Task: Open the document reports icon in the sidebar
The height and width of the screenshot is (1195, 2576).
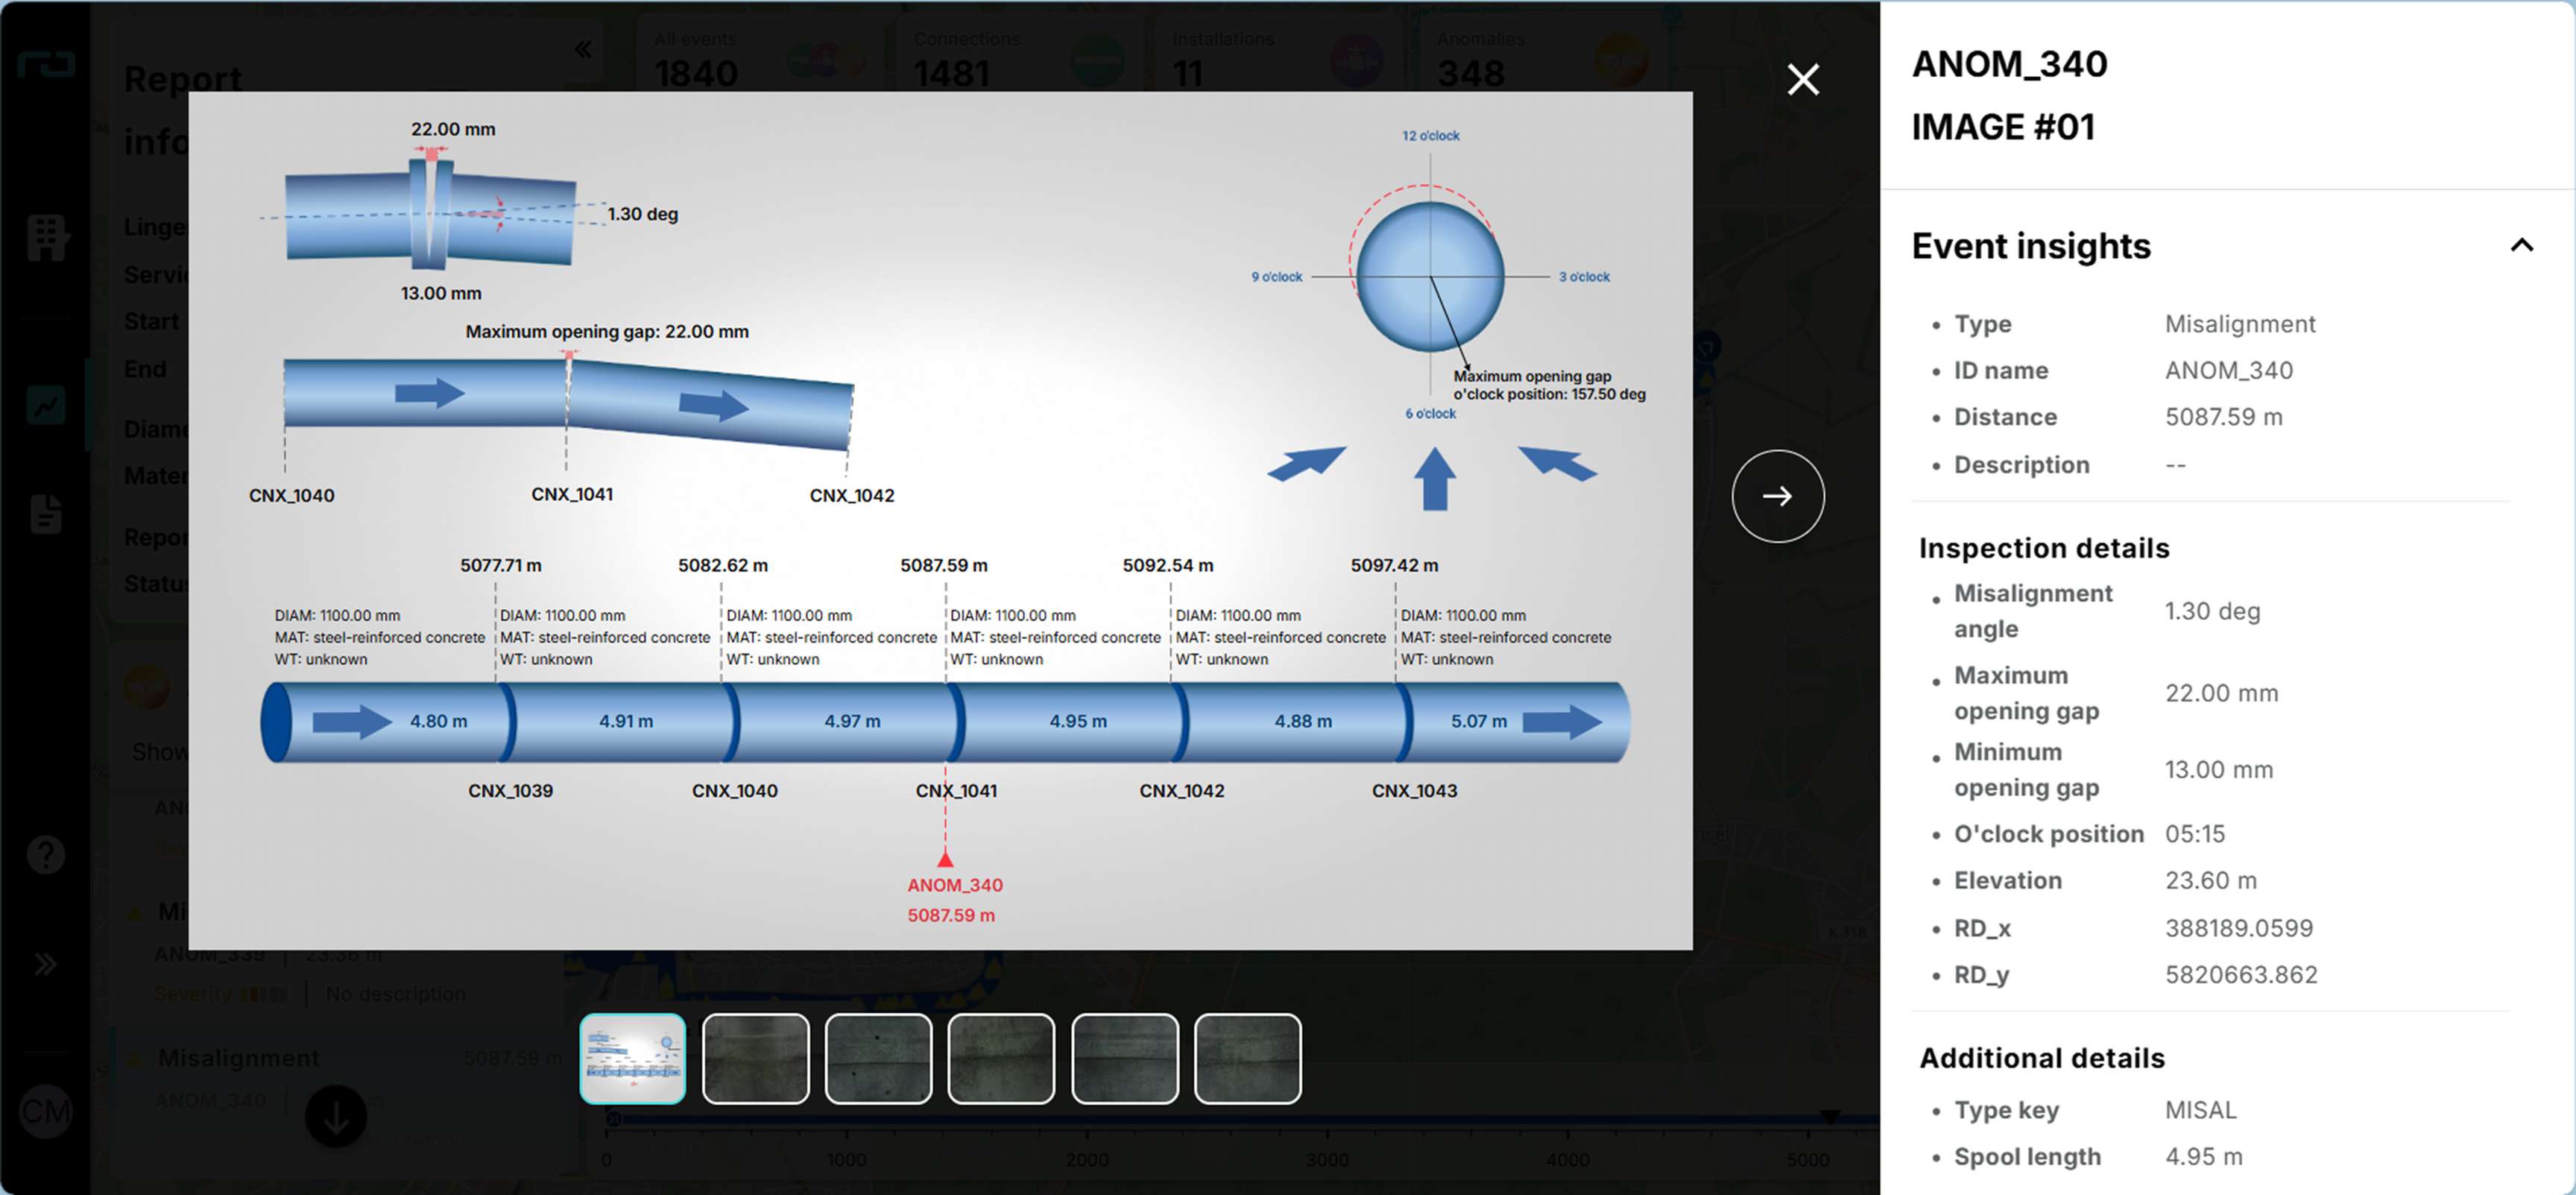Action: pyautogui.click(x=46, y=514)
